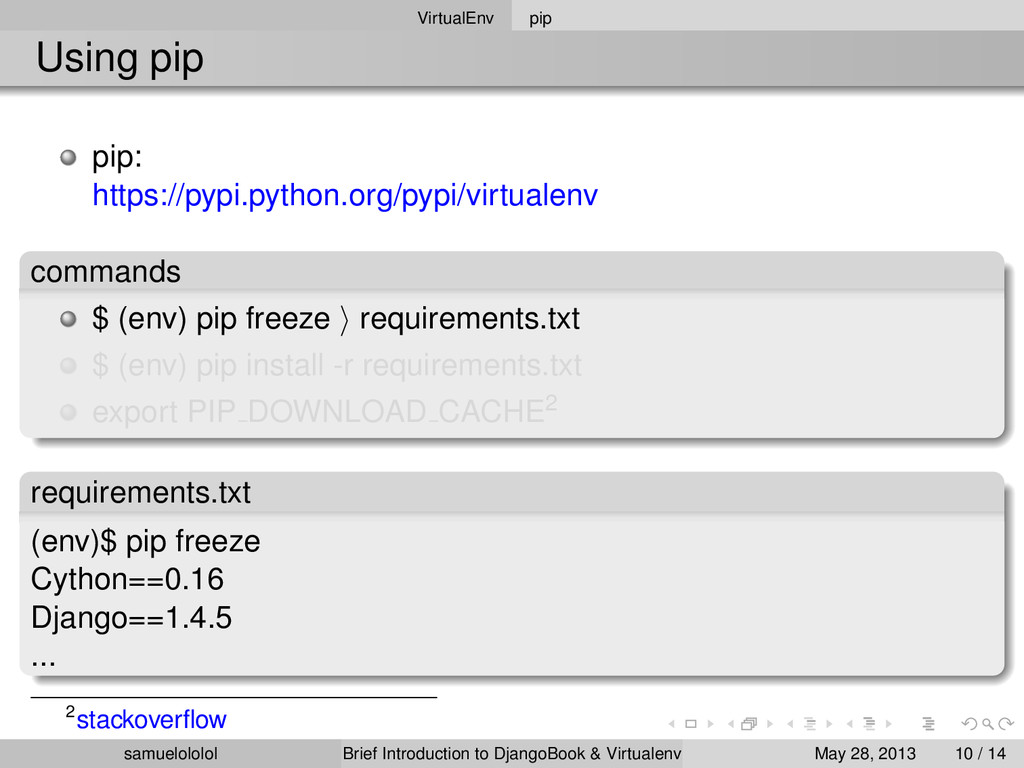Select the pip section tab

click(540, 18)
